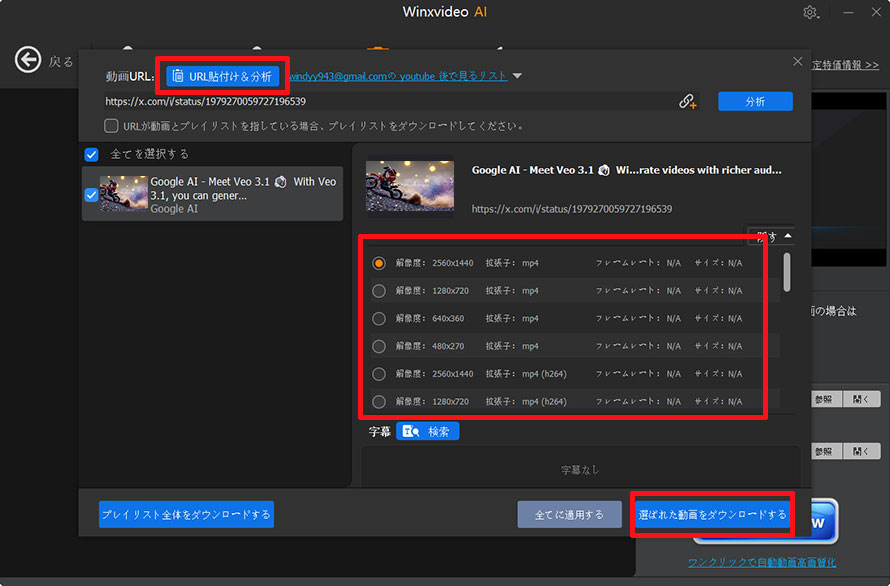Click the back arrow icon labeled 戻る

coord(28,60)
